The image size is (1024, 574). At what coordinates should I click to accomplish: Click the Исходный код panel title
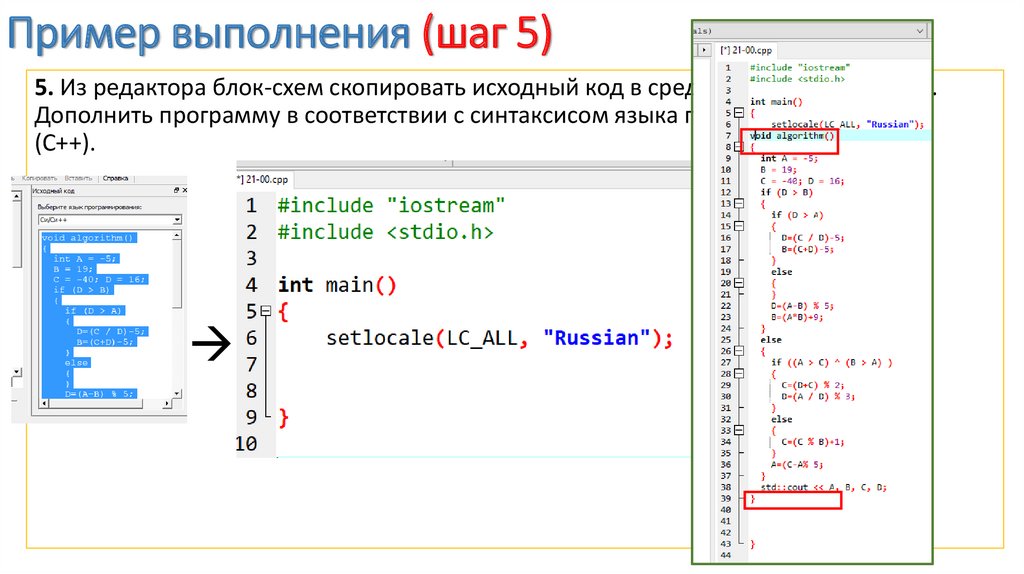(x=54, y=191)
